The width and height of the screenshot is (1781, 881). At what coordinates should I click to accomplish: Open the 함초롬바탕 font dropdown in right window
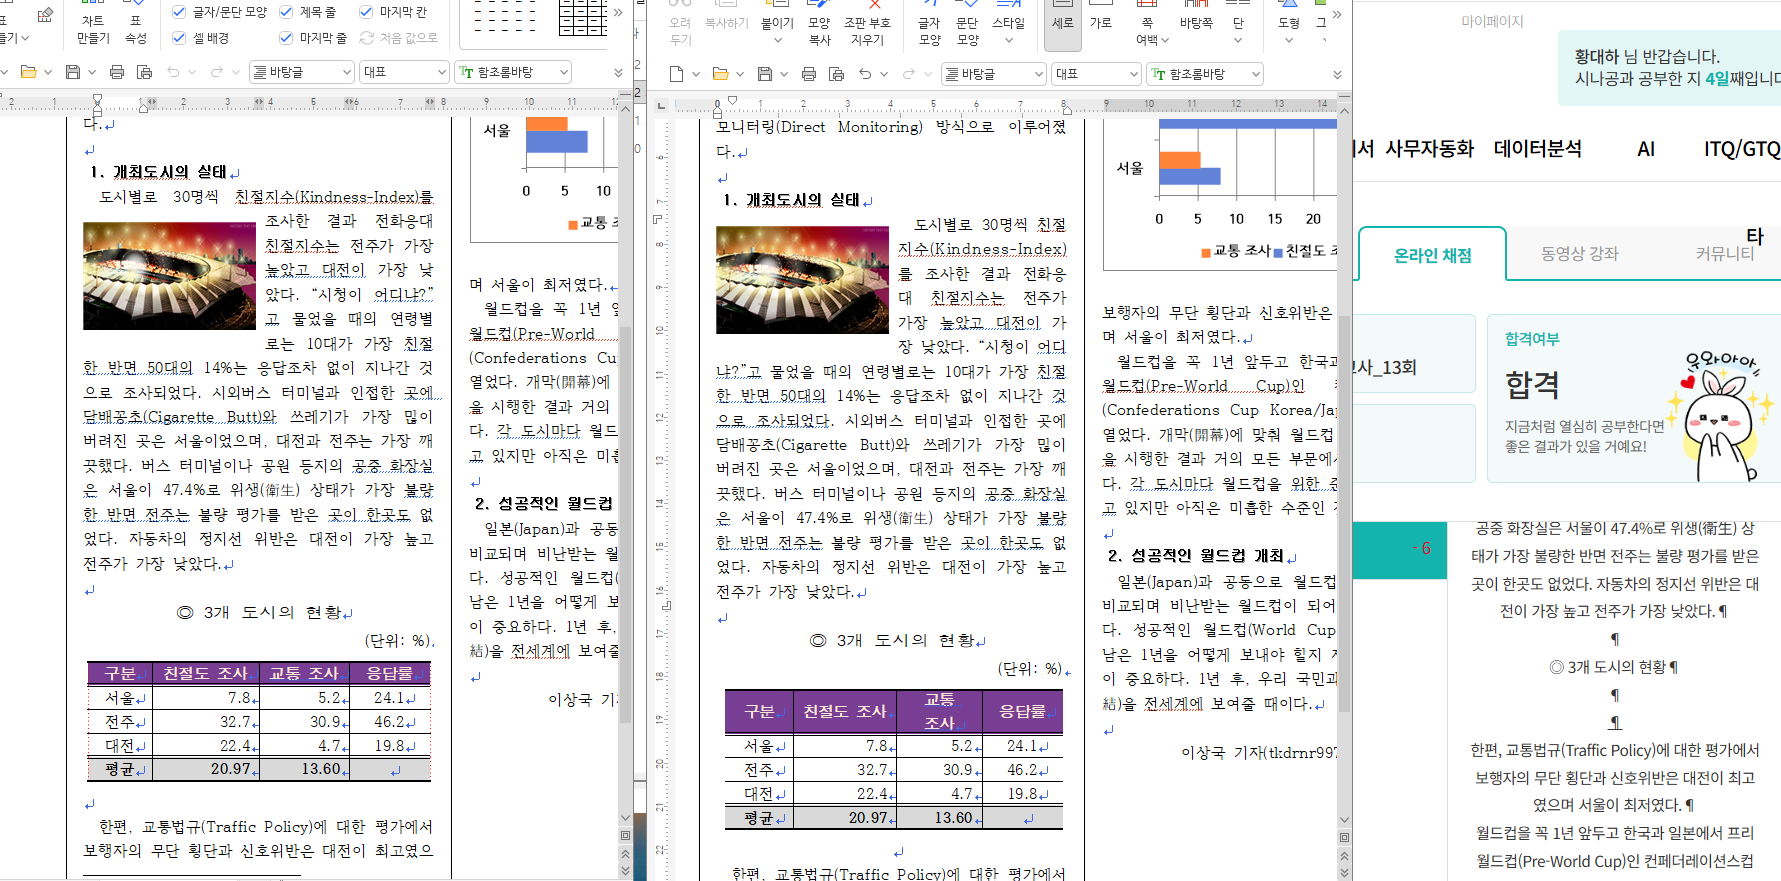tap(1205, 74)
